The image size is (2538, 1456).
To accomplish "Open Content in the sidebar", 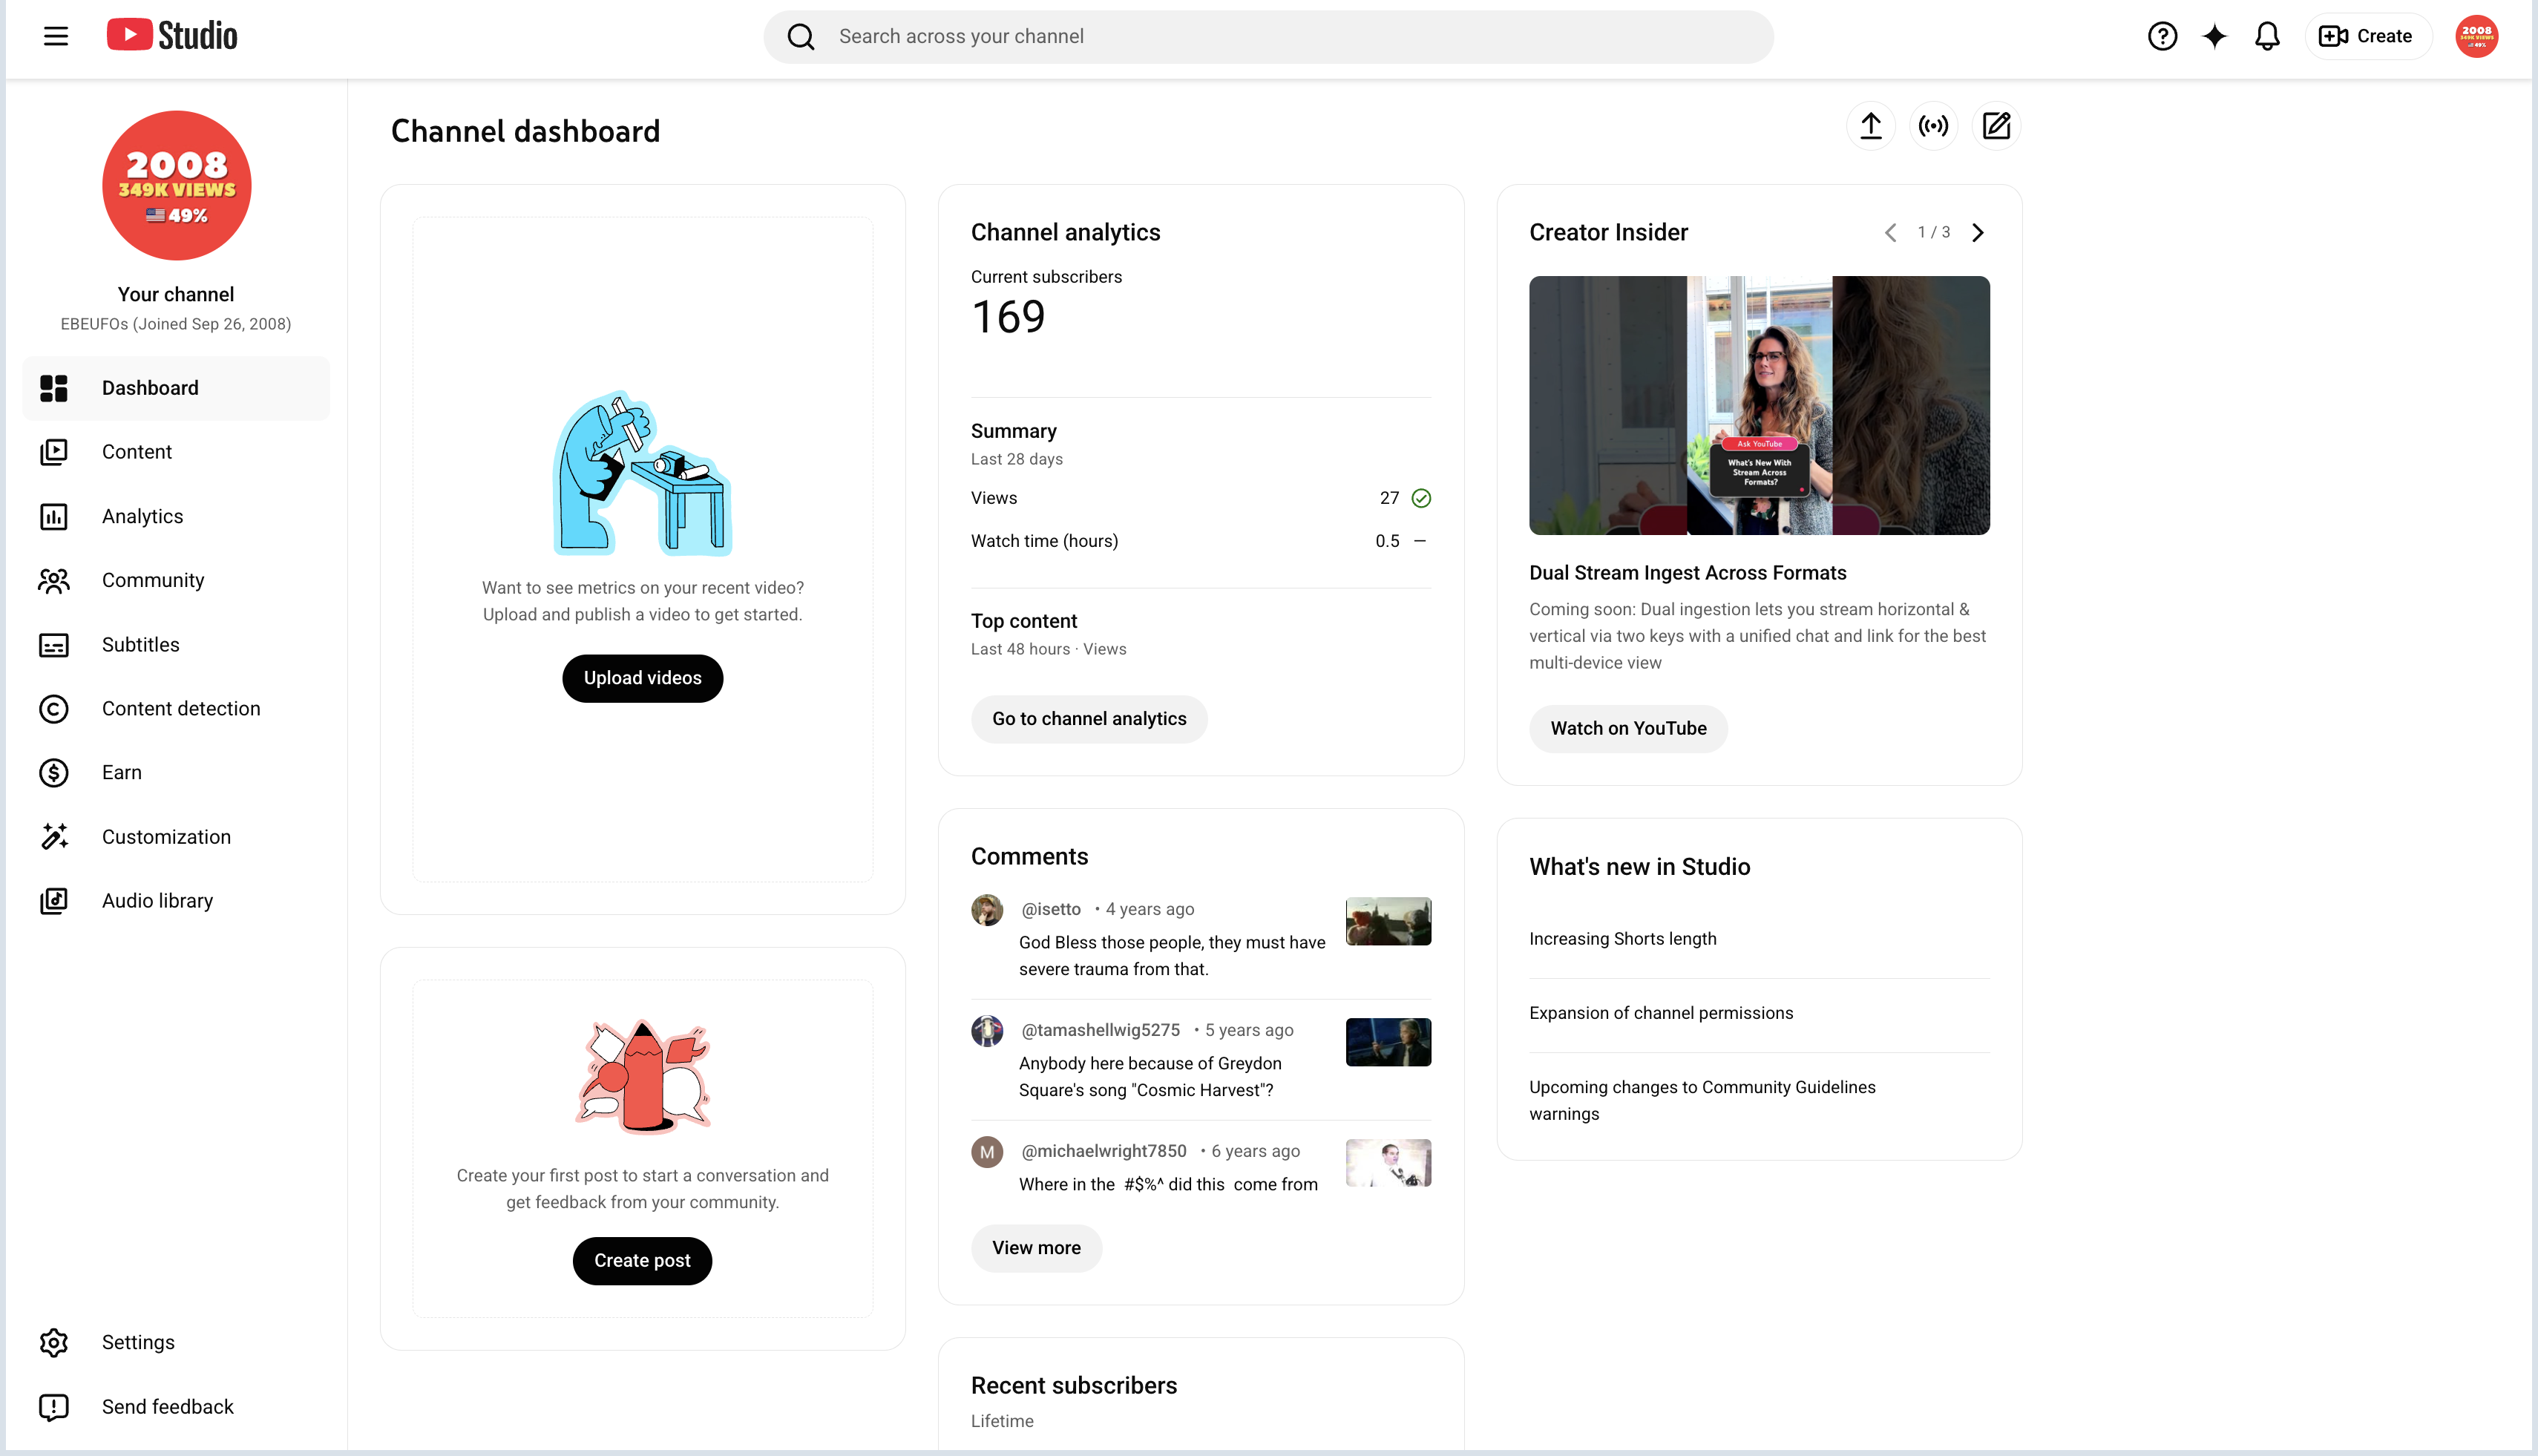I will point(176,452).
